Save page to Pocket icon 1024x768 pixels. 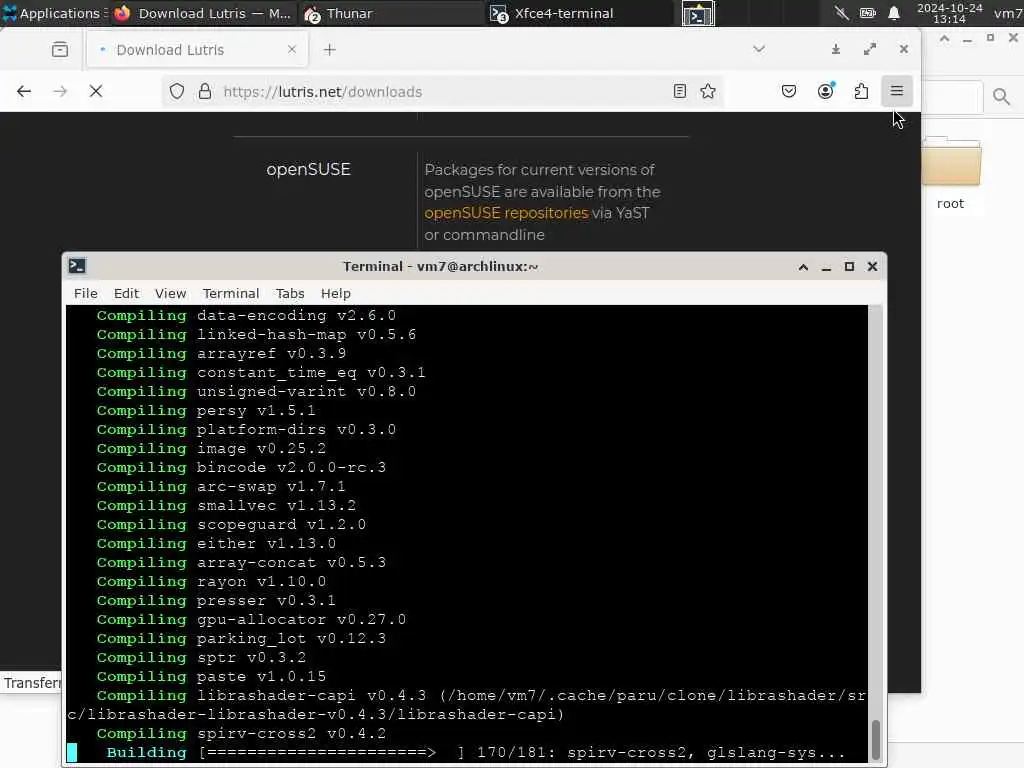[x=789, y=91]
